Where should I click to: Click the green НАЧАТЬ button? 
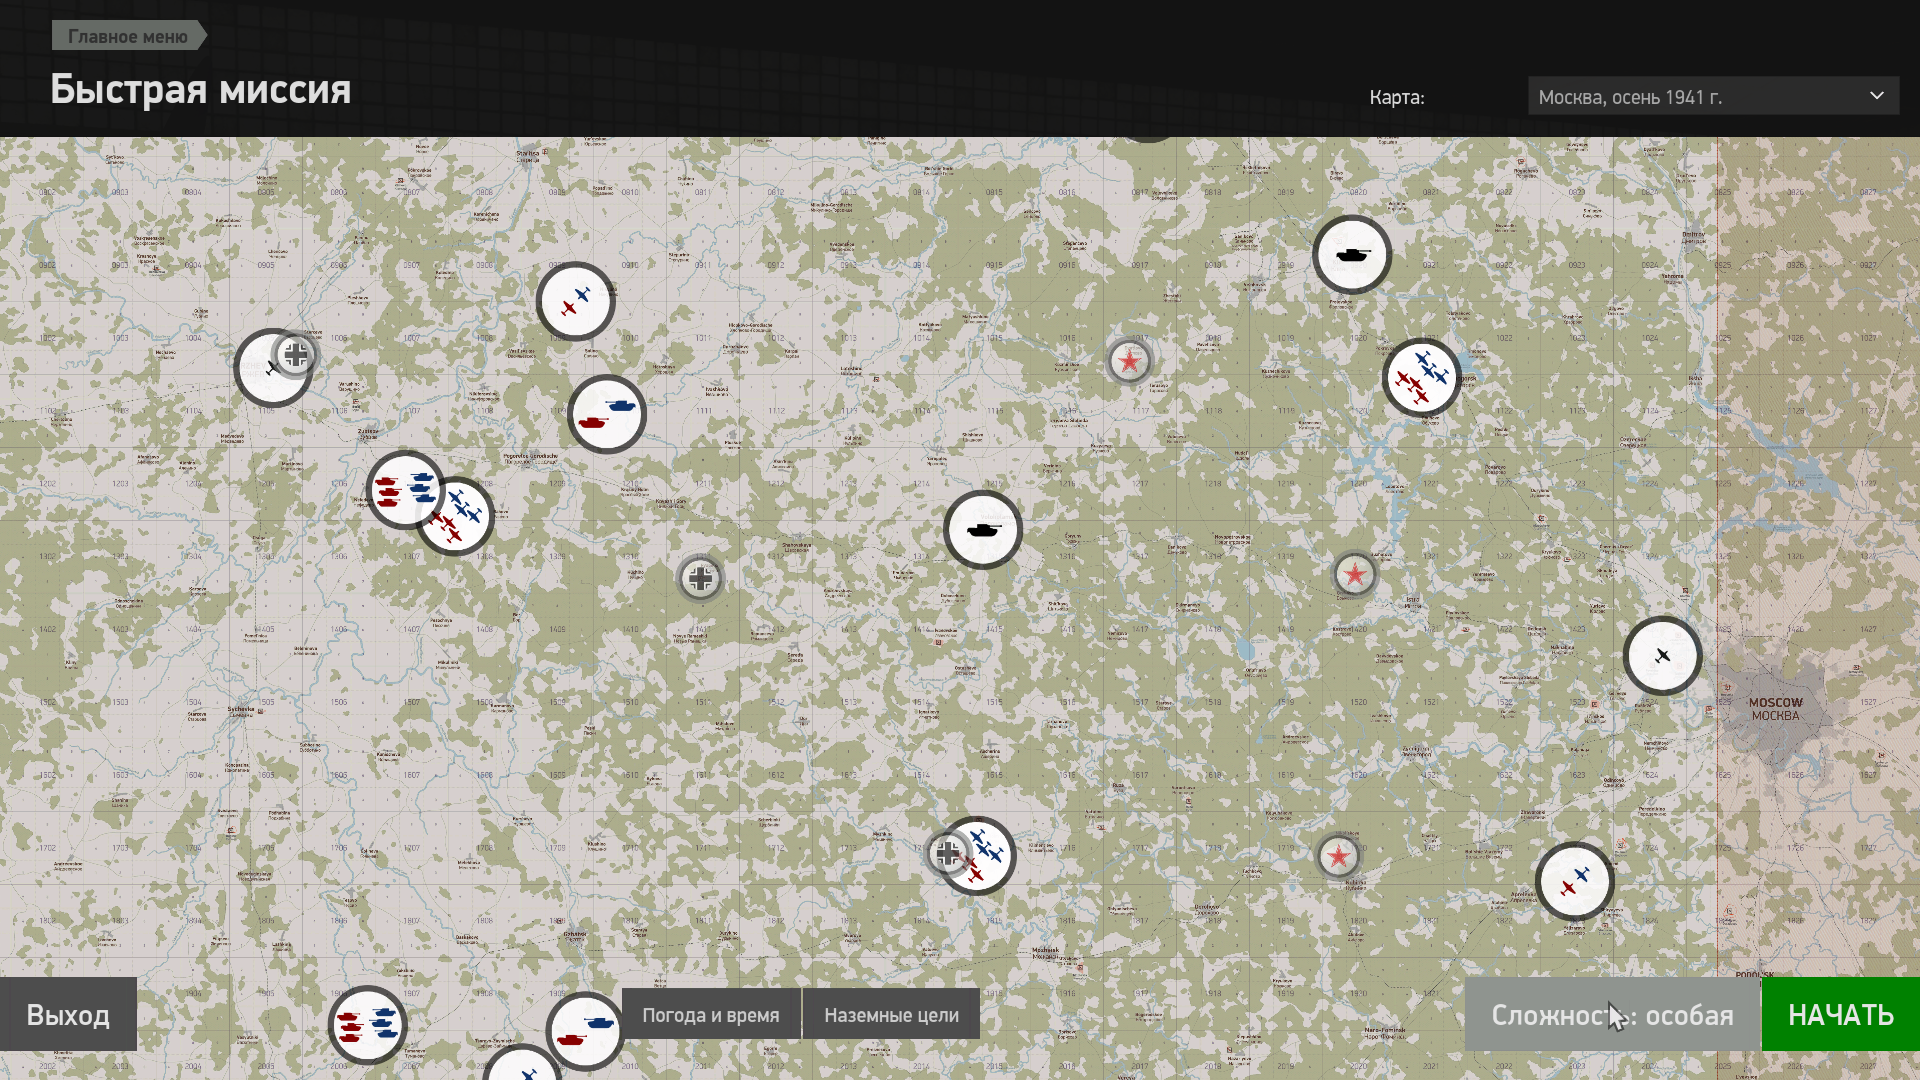pos(1841,1015)
